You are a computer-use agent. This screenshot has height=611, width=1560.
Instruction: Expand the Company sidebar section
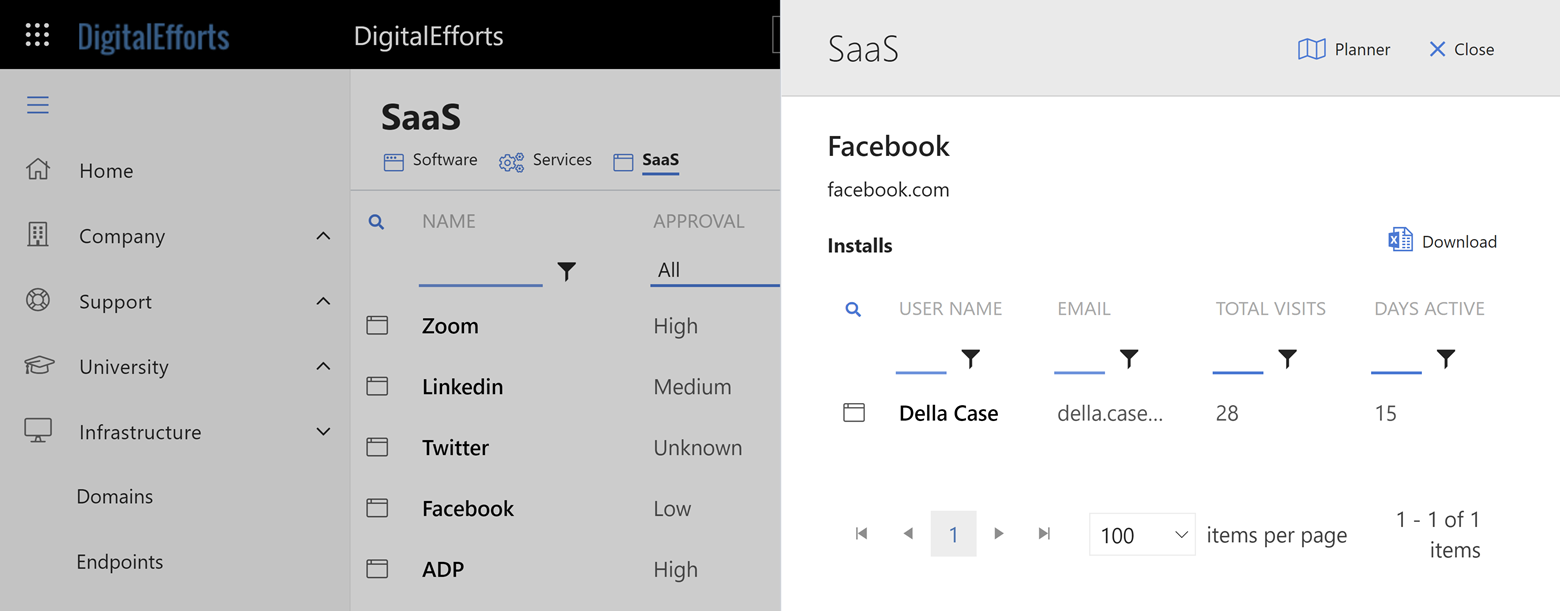[x=323, y=236]
